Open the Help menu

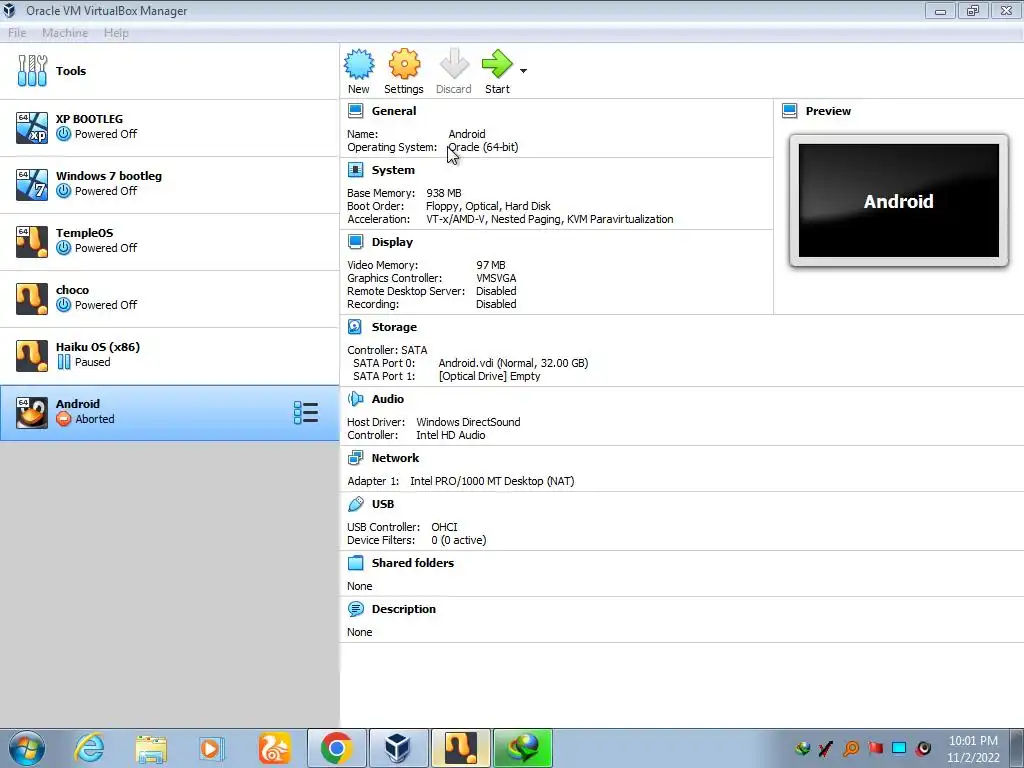(x=116, y=33)
